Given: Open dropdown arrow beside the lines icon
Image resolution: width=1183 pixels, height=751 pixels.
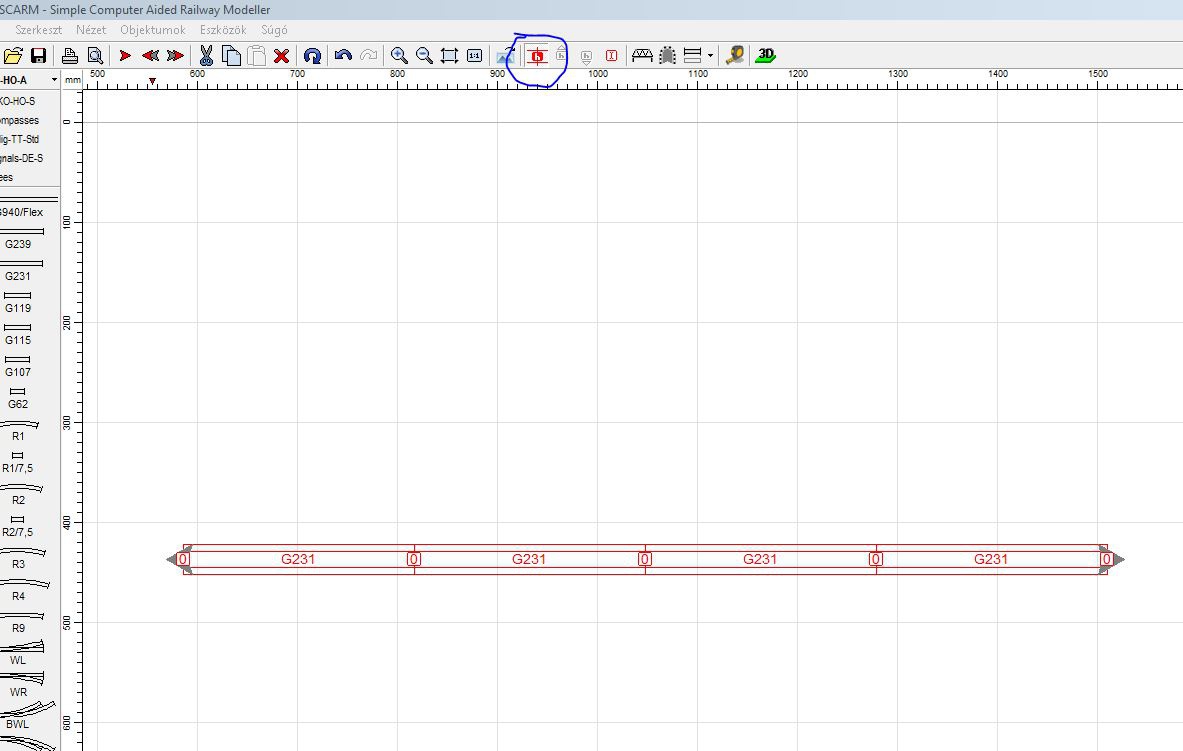Looking at the screenshot, I should pyautogui.click(x=710, y=56).
